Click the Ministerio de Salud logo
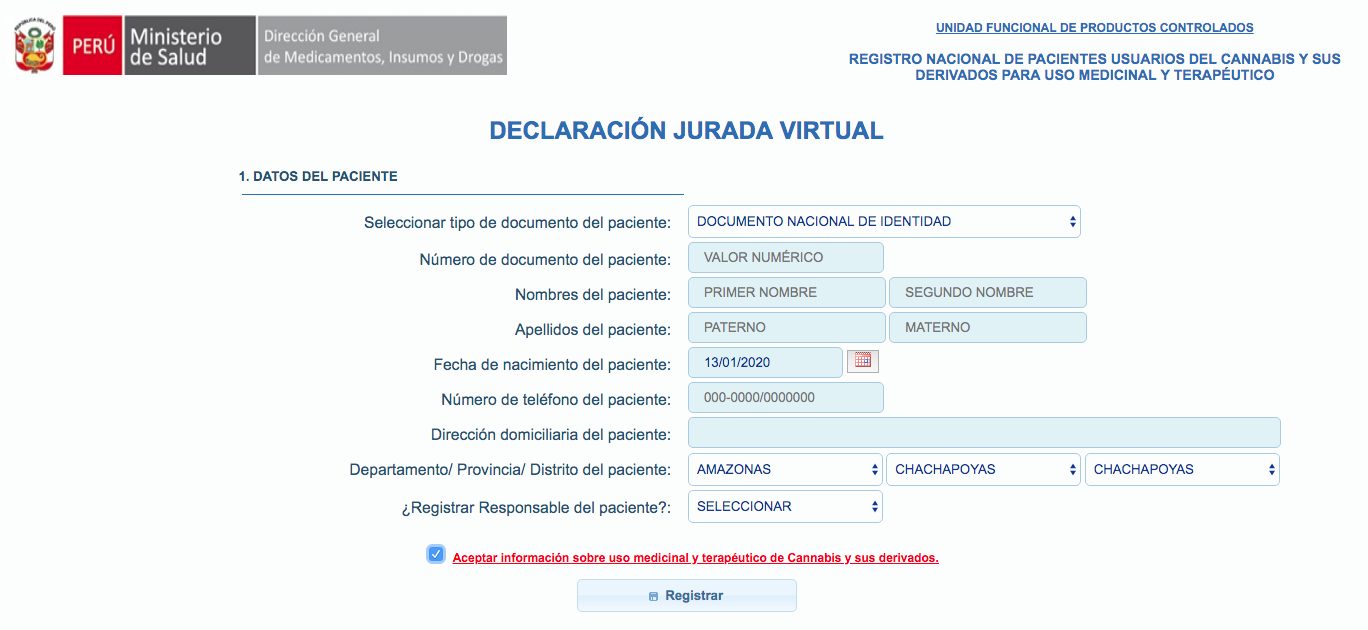 pyautogui.click(x=188, y=46)
